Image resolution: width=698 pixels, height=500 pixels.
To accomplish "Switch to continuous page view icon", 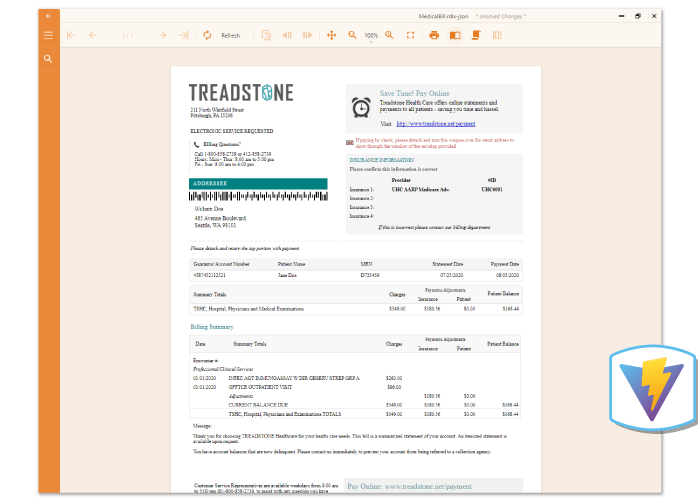I will pyautogui.click(x=476, y=36).
